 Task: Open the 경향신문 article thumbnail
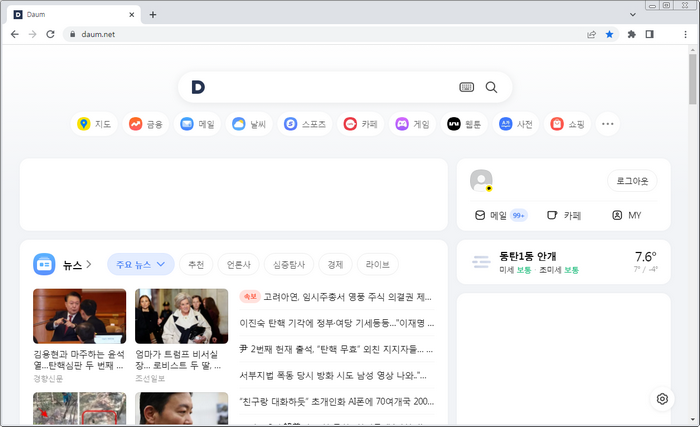pyautogui.click(x=79, y=316)
